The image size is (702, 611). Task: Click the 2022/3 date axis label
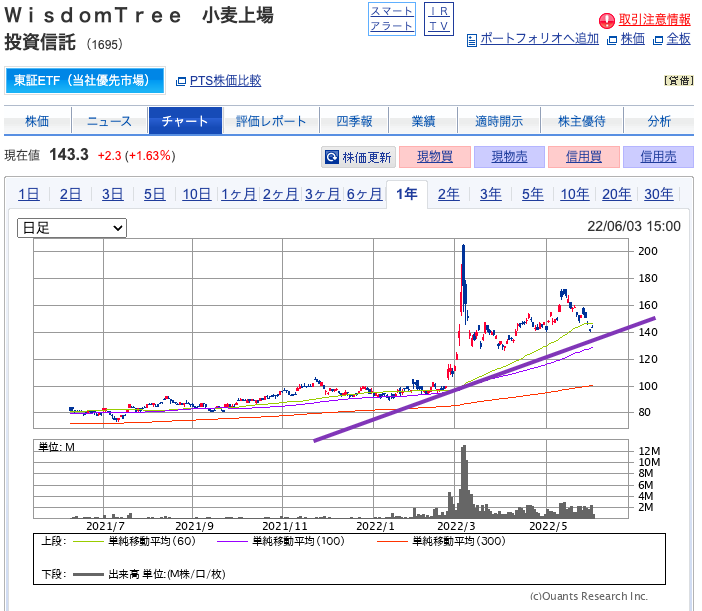[x=456, y=526]
